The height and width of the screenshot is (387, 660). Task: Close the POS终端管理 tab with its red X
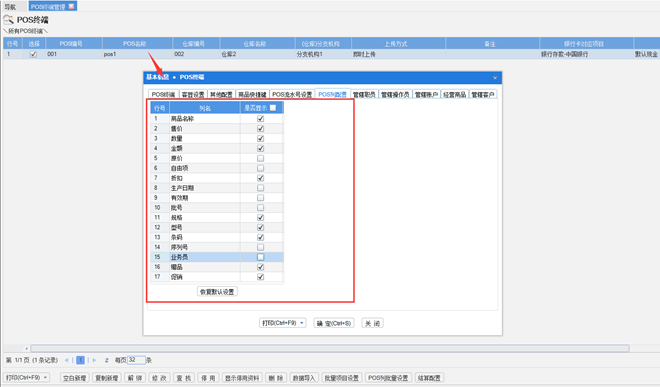71,6
